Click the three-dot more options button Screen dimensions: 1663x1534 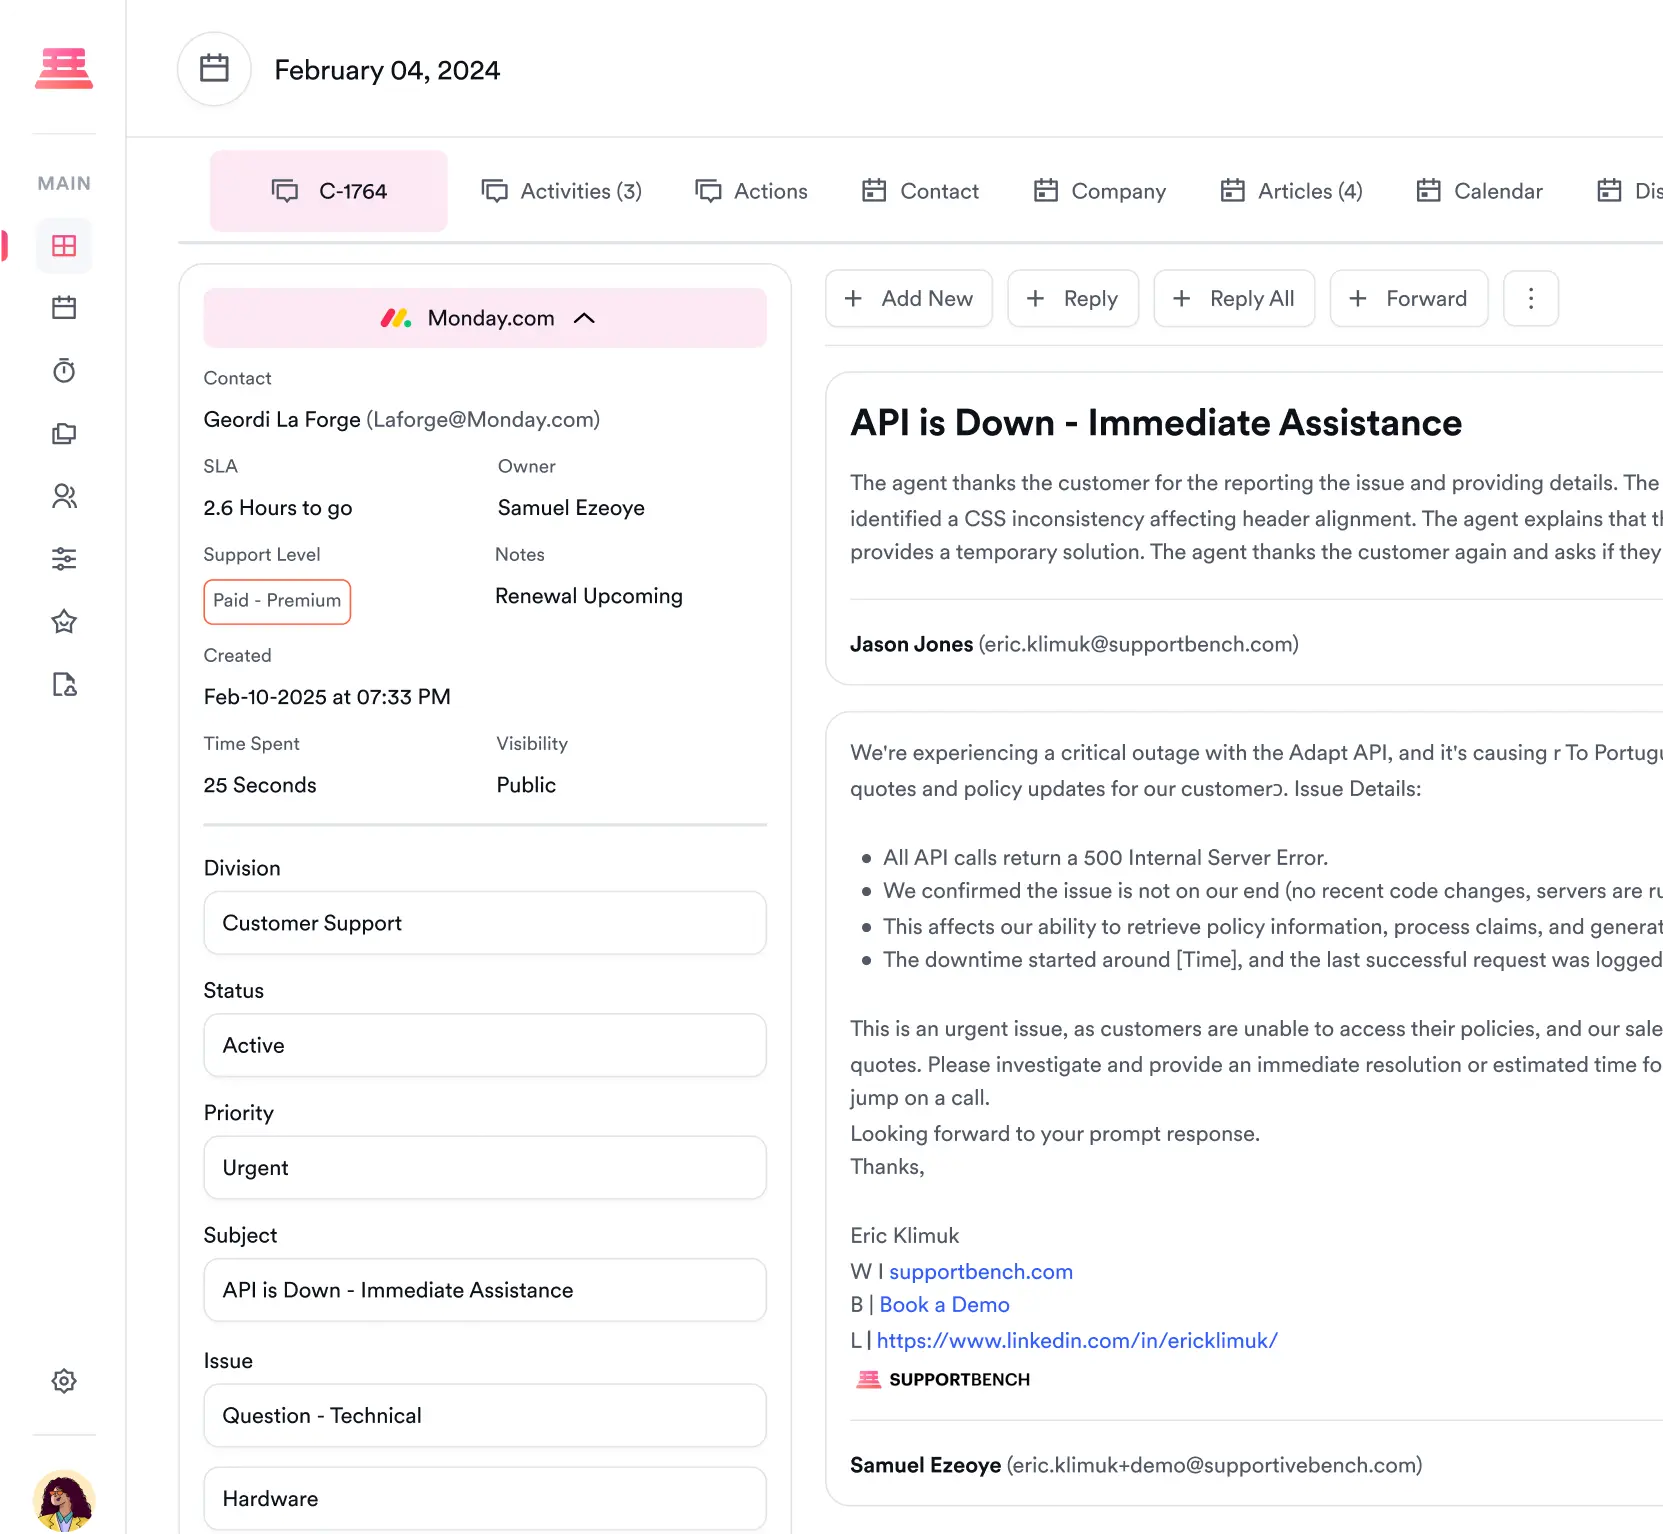coord(1530,298)
